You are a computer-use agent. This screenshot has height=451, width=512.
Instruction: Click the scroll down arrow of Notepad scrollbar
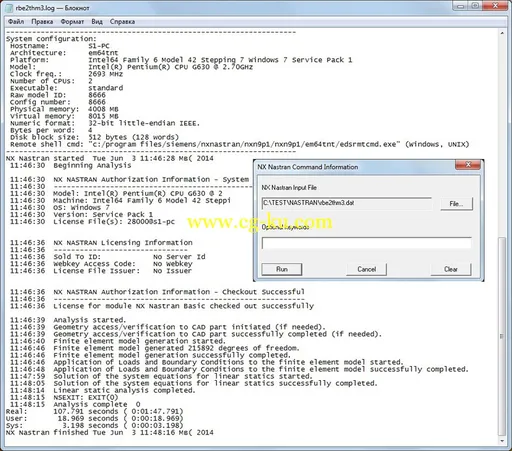(502, 441)
